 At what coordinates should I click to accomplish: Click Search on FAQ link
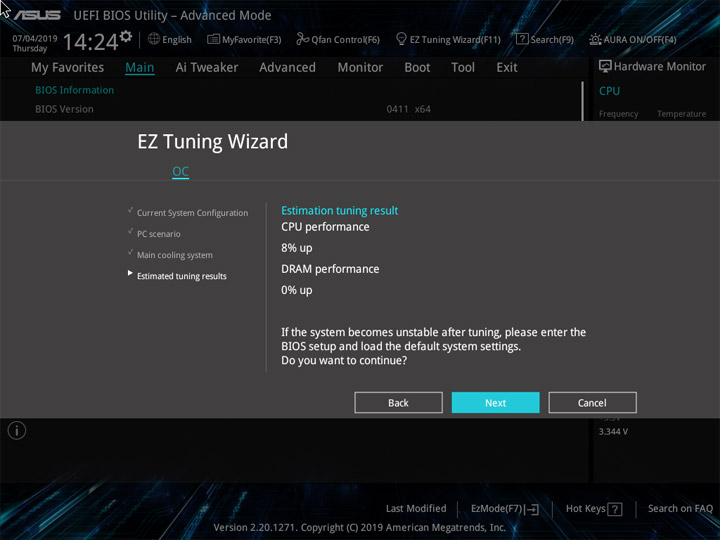click(x=680, y=508)
